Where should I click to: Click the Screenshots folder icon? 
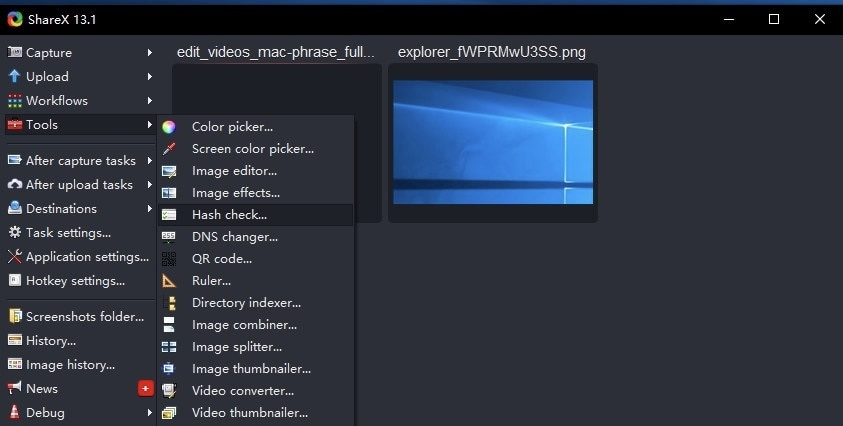click(x=15, y=316)
